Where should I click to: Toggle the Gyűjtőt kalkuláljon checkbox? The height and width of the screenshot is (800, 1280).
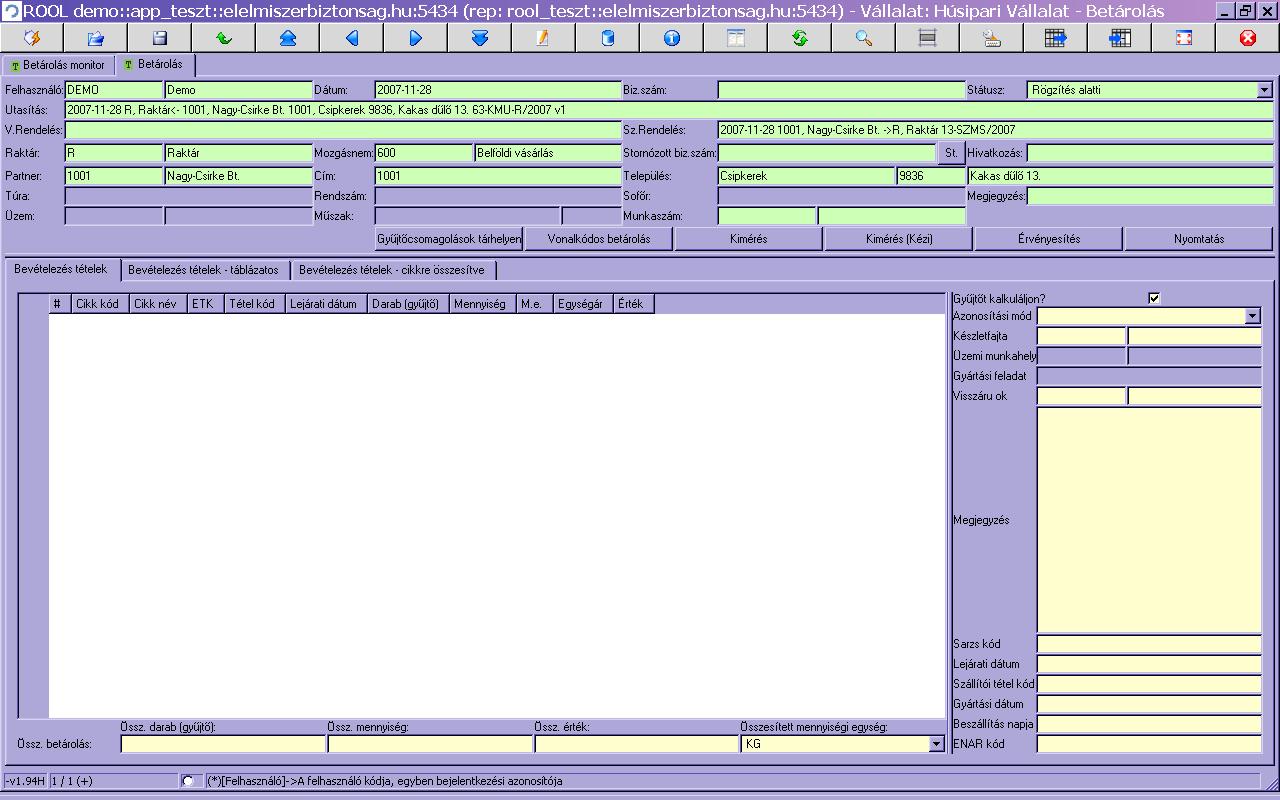tap(1154, 298)
